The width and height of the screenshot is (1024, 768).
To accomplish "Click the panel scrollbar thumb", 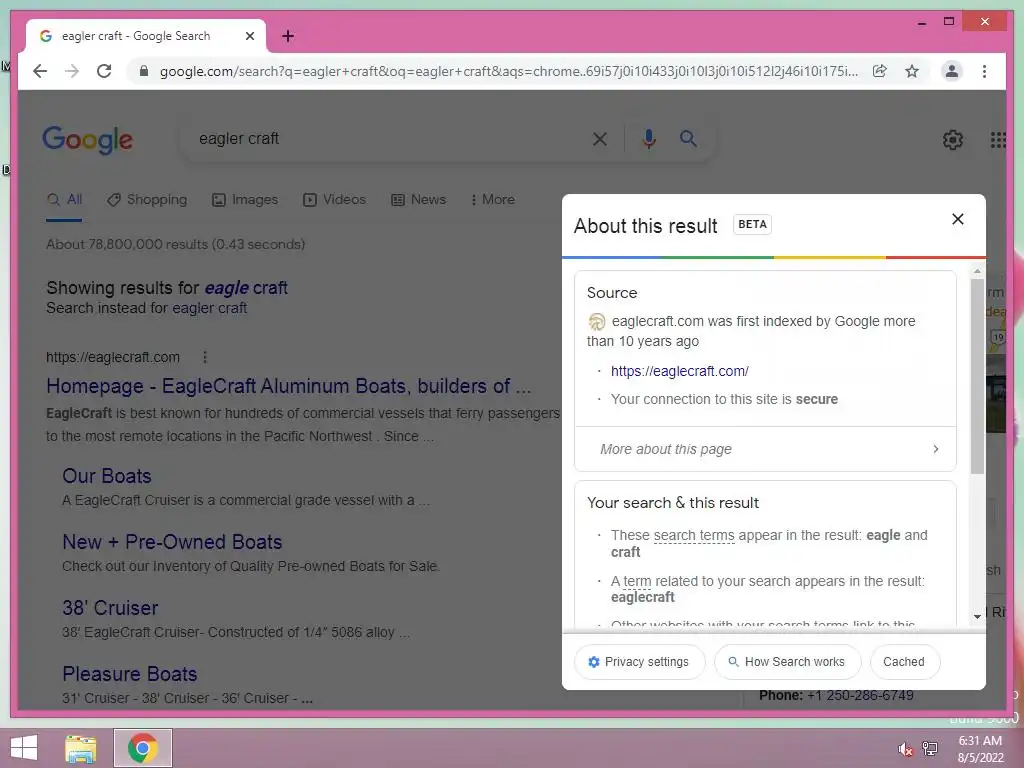I will [x=977, y=376].
